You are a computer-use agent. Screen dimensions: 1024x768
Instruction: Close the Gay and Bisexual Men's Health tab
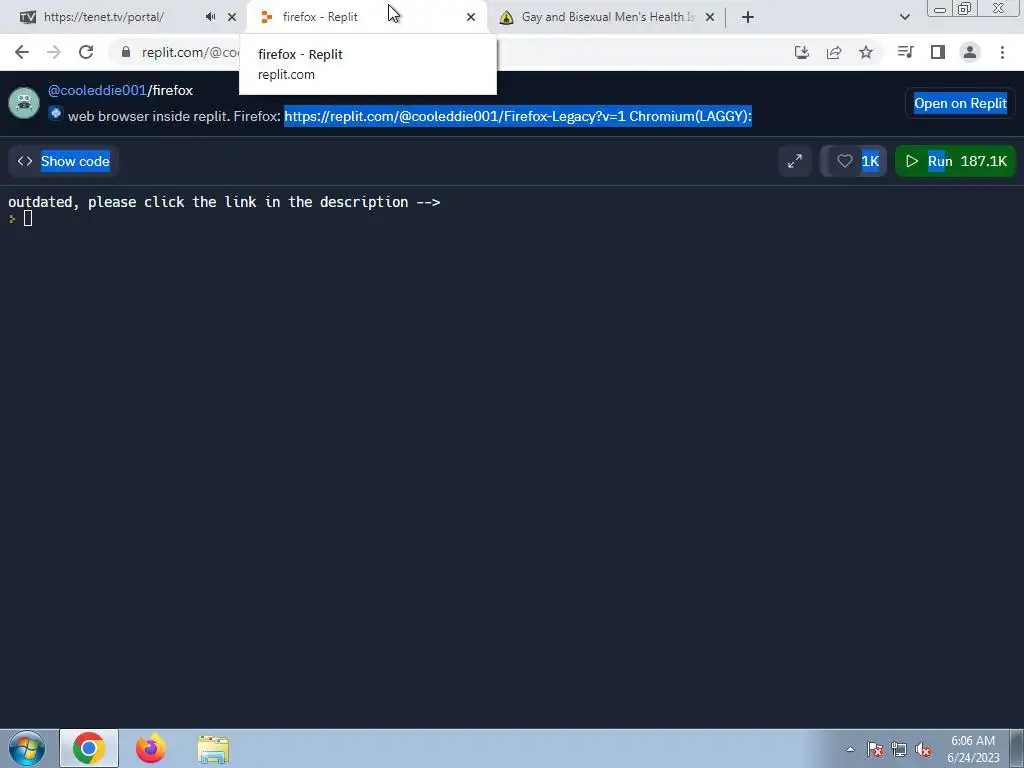pos(710,17)
